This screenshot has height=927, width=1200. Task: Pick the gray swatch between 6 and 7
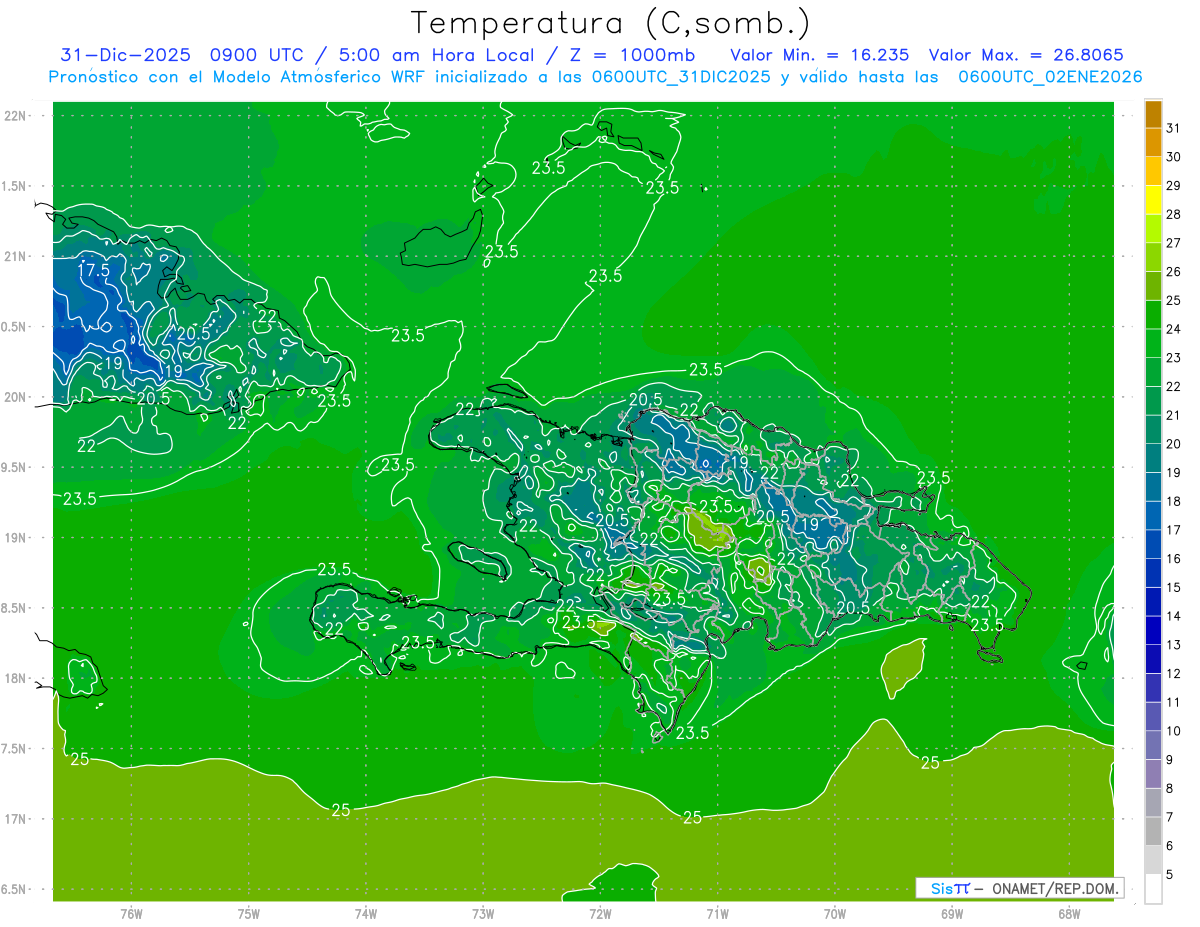click(x=1153, y=832)
